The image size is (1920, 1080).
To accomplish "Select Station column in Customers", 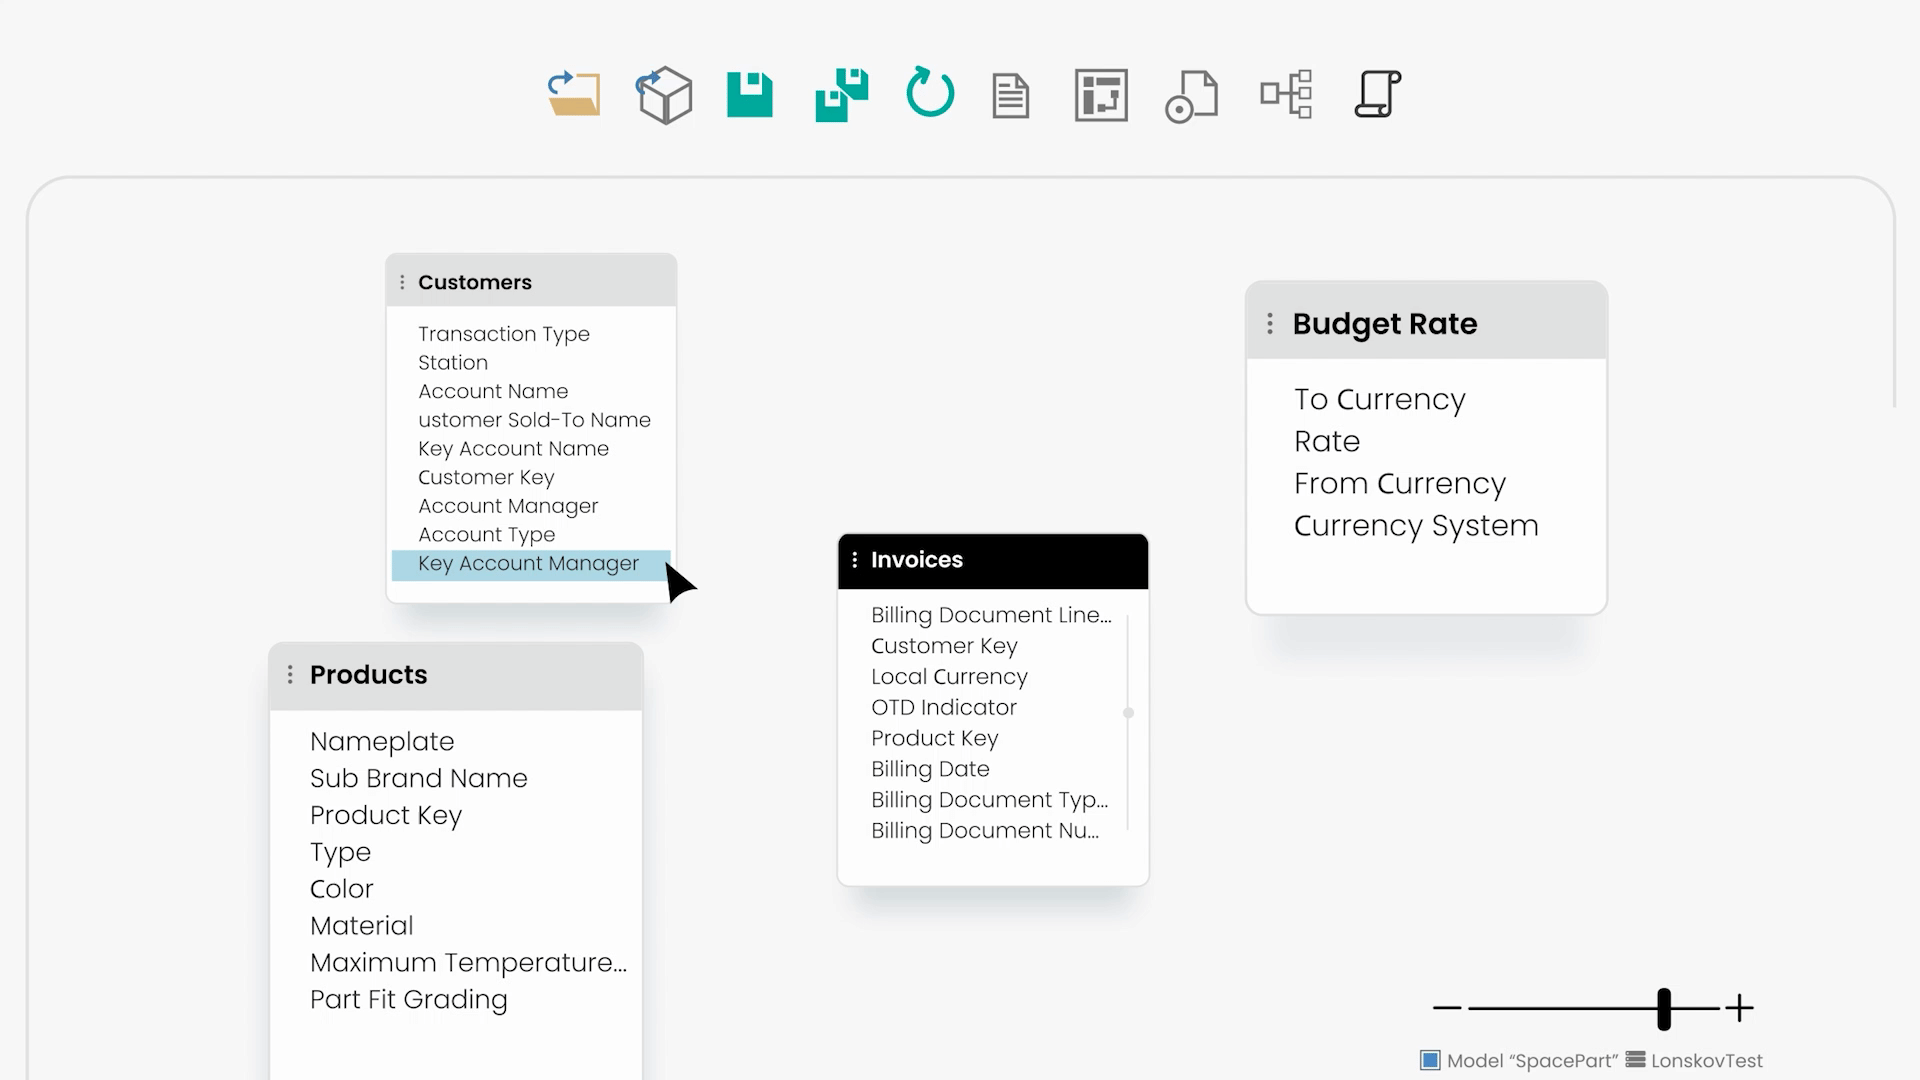I will coord(453,363).
